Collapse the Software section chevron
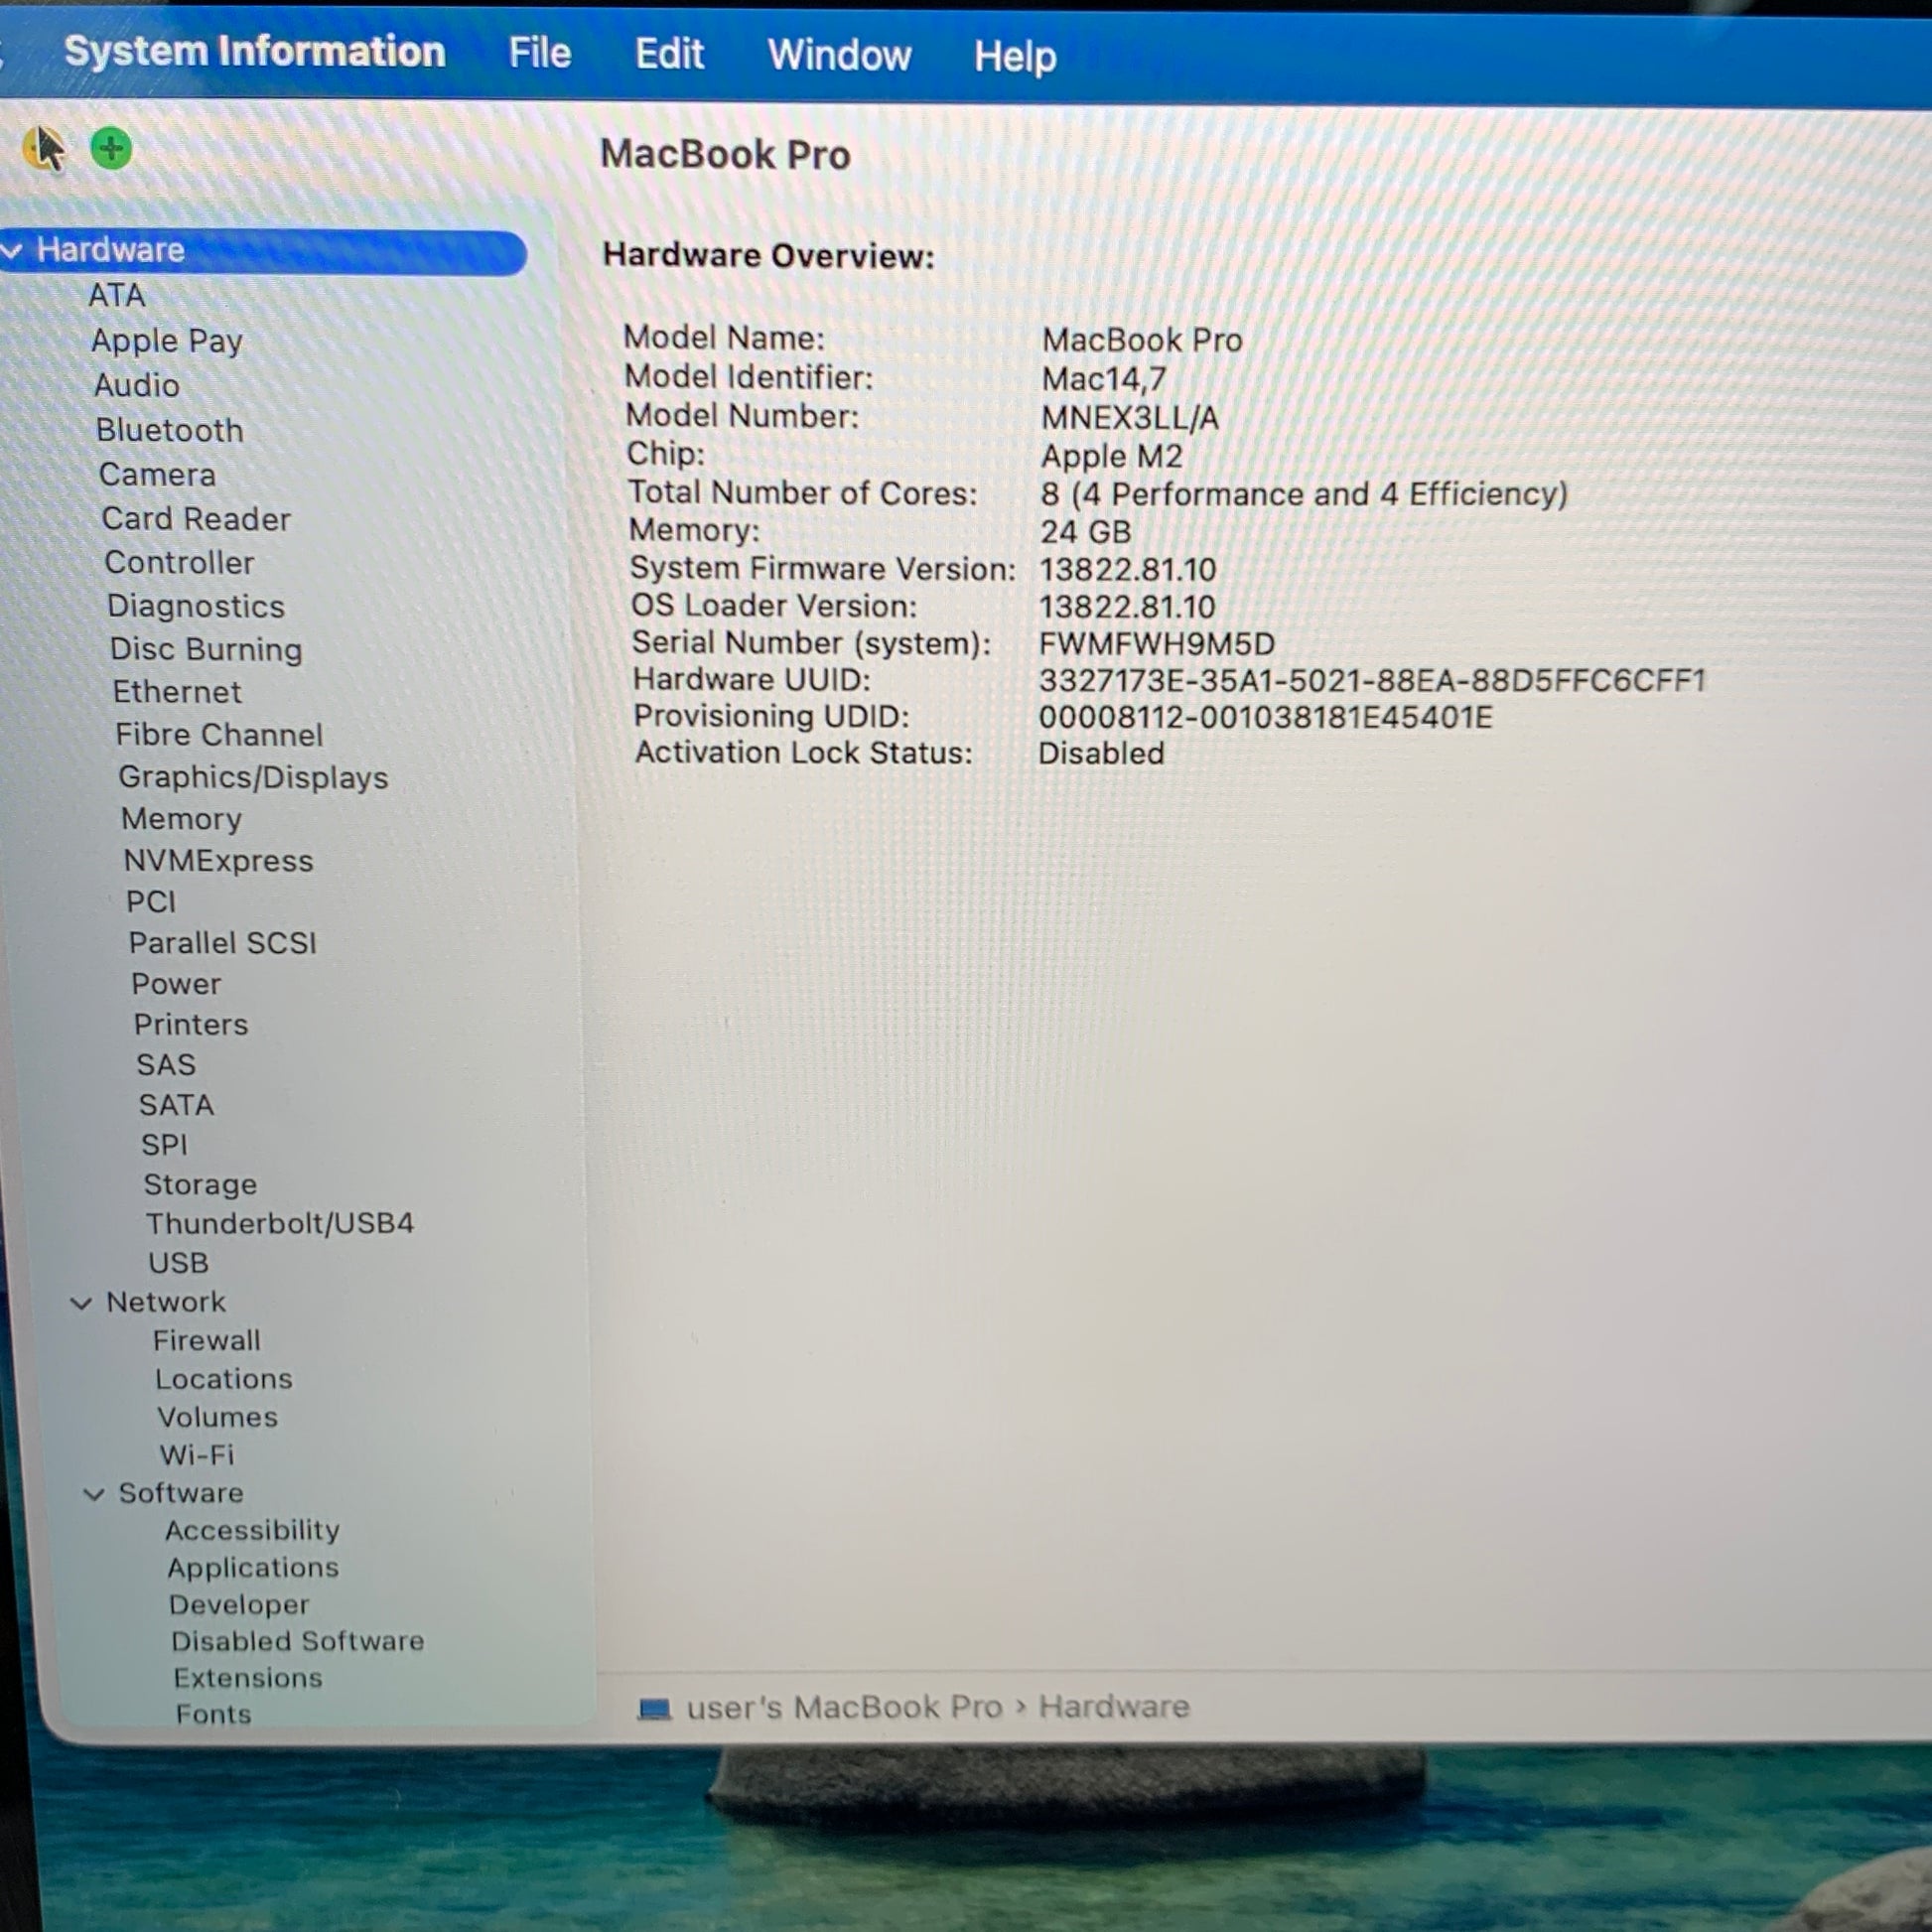Viewport: 1932px width, 1932px height. (x=94, y=1494)
